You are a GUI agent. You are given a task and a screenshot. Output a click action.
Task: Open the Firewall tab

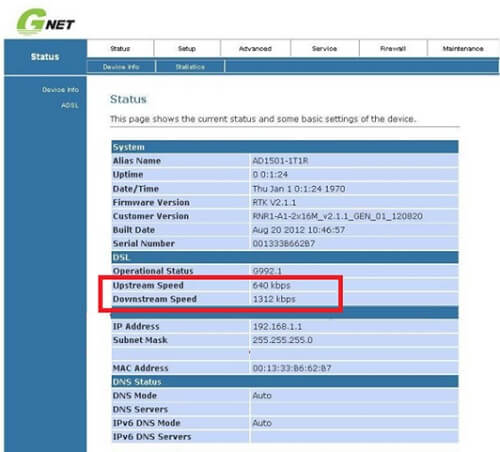pos(393,49)
